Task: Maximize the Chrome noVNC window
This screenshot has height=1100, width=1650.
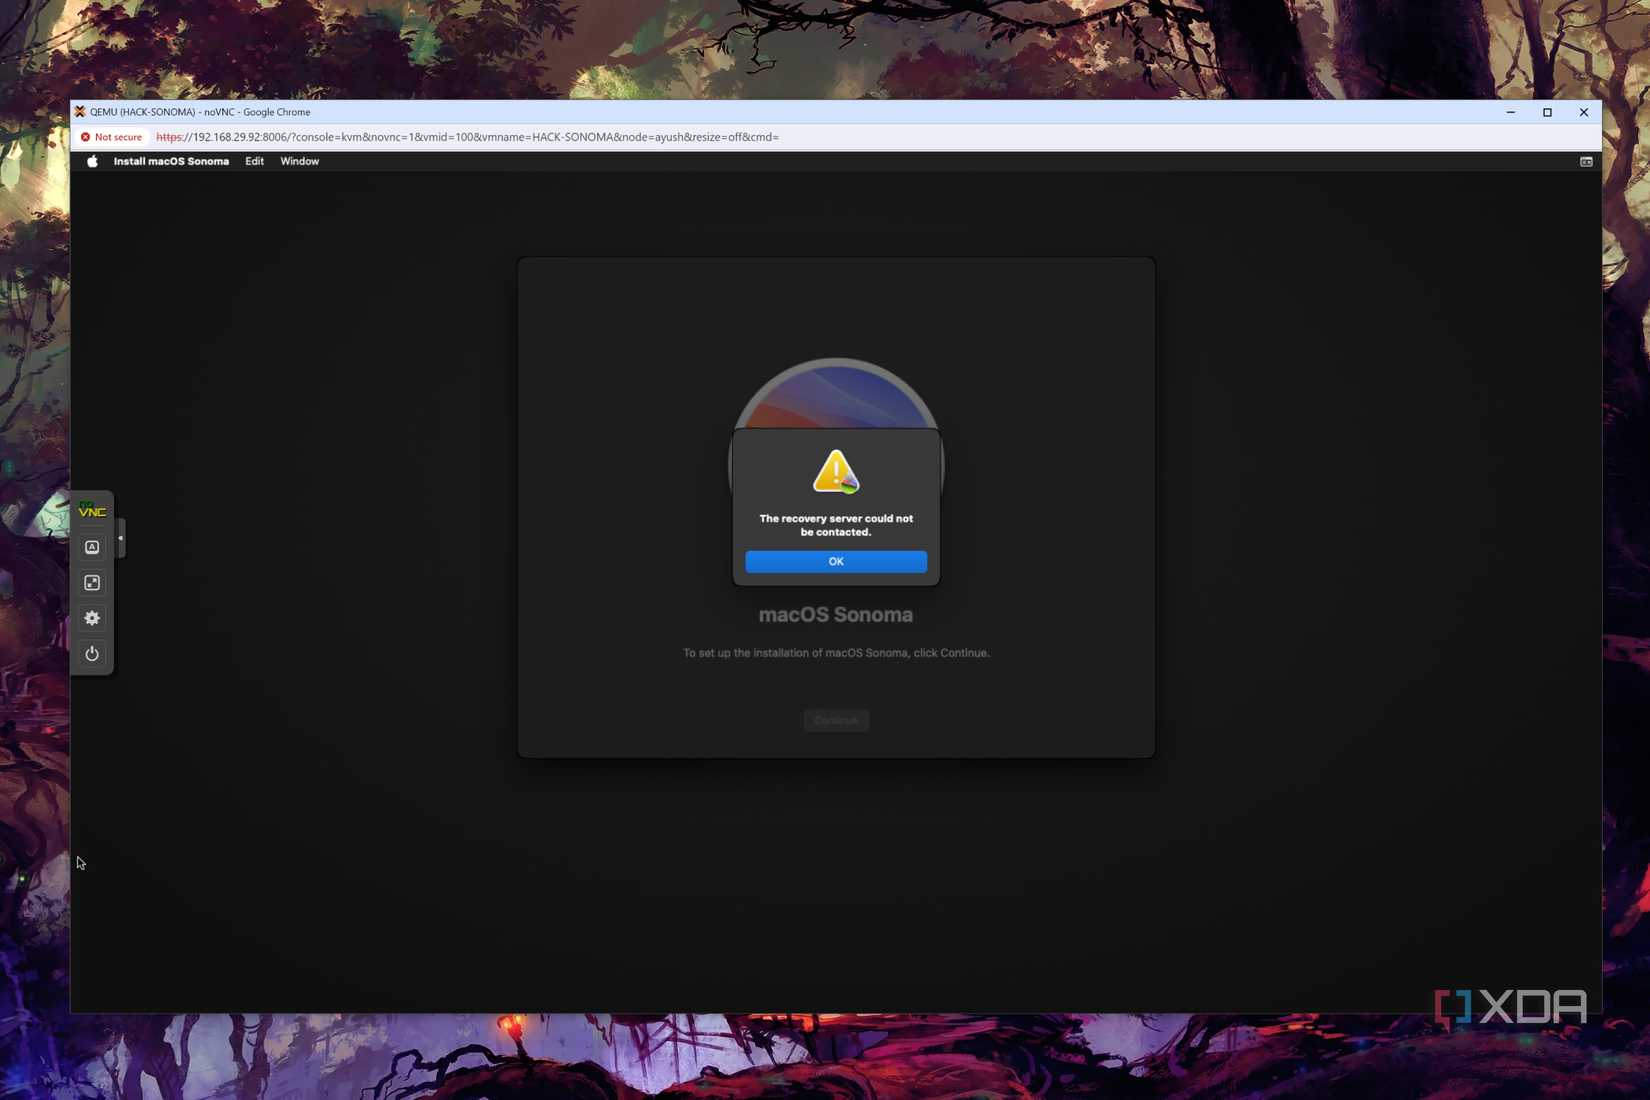Action: pyautogui.click(x=1547, y=112)
